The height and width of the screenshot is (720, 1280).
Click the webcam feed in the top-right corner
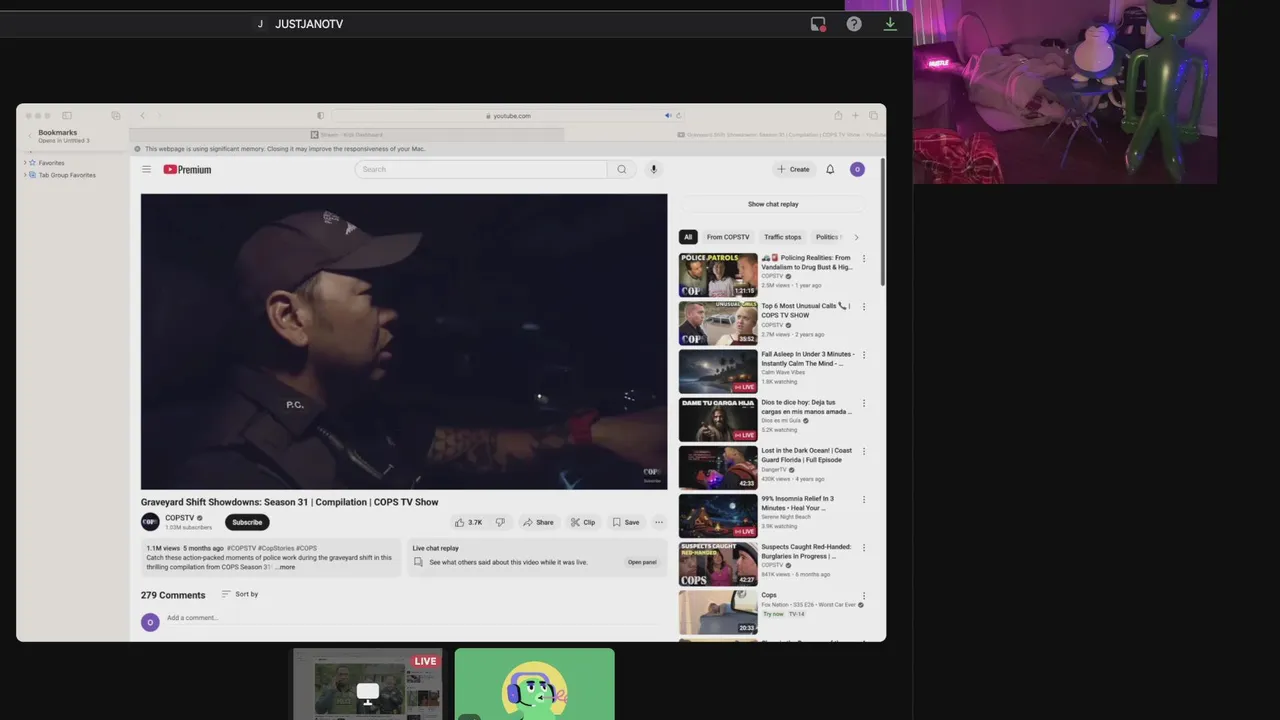(x=1065, y=92)
